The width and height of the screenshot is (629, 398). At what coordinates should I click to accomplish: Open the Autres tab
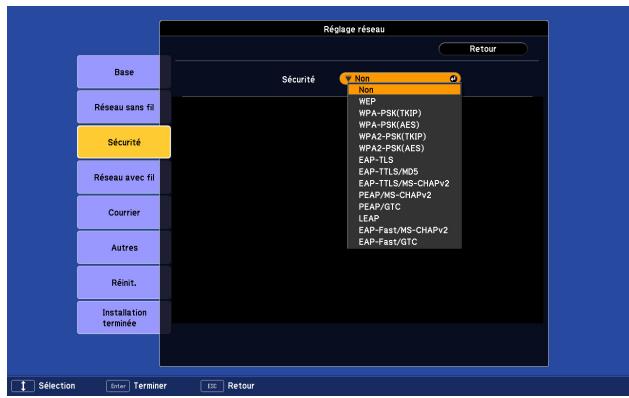124,248
